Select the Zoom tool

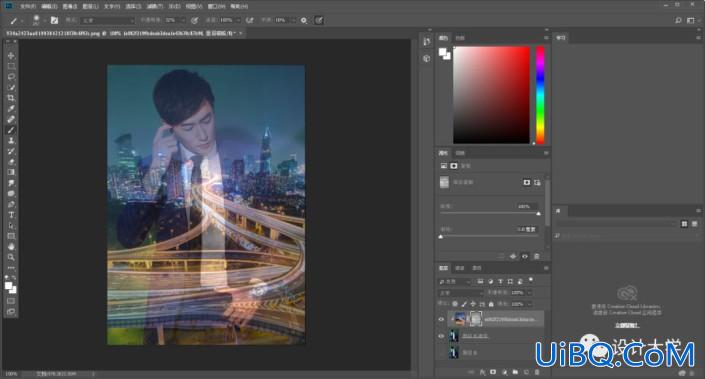click(11, 257)
